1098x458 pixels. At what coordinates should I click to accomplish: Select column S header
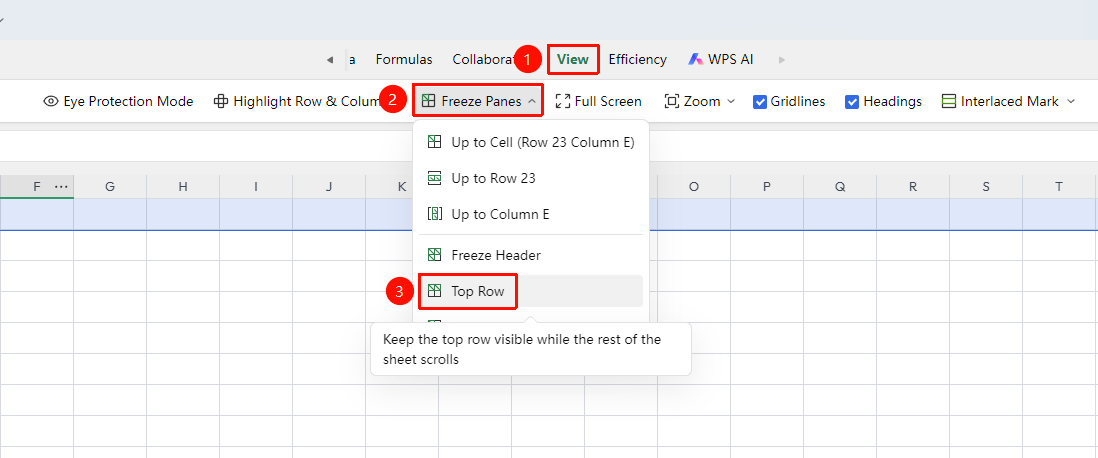click(986, 187)
